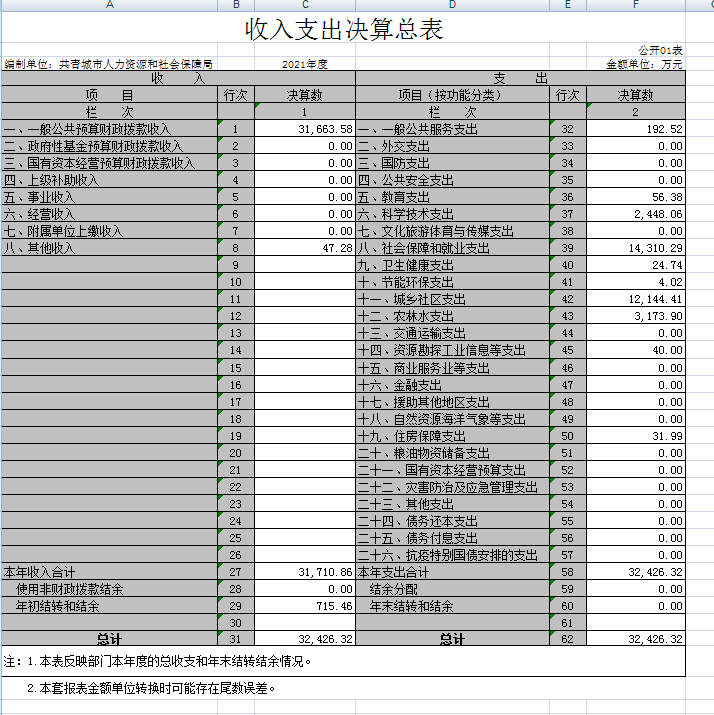This screenshot has width=714, height=715.
Task: Click the 其他收入 amount cell 47.28
Action: [x=305, y=248]
